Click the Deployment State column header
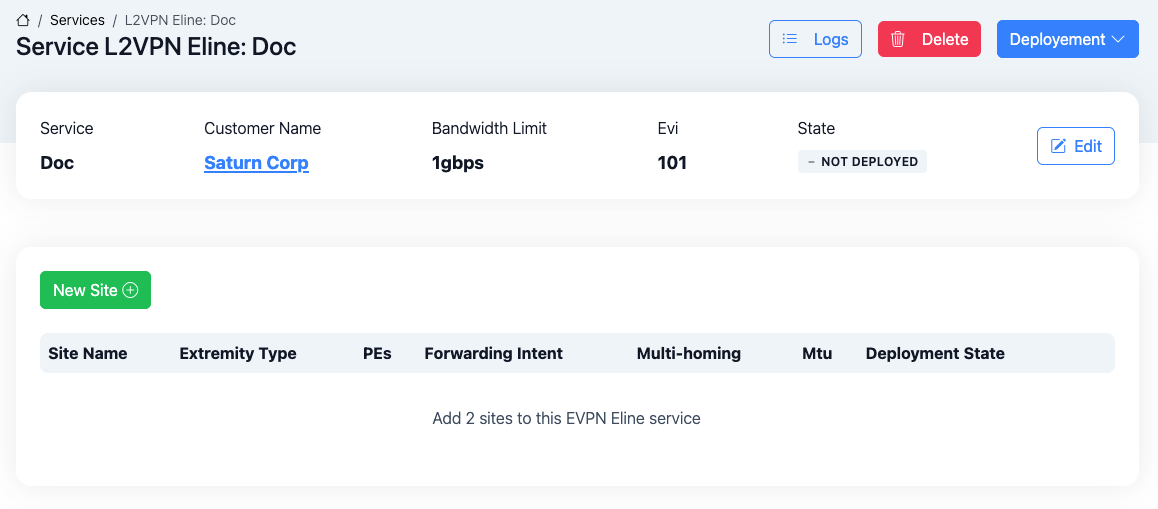1158x509 pixels. click(x=935, y=353)
